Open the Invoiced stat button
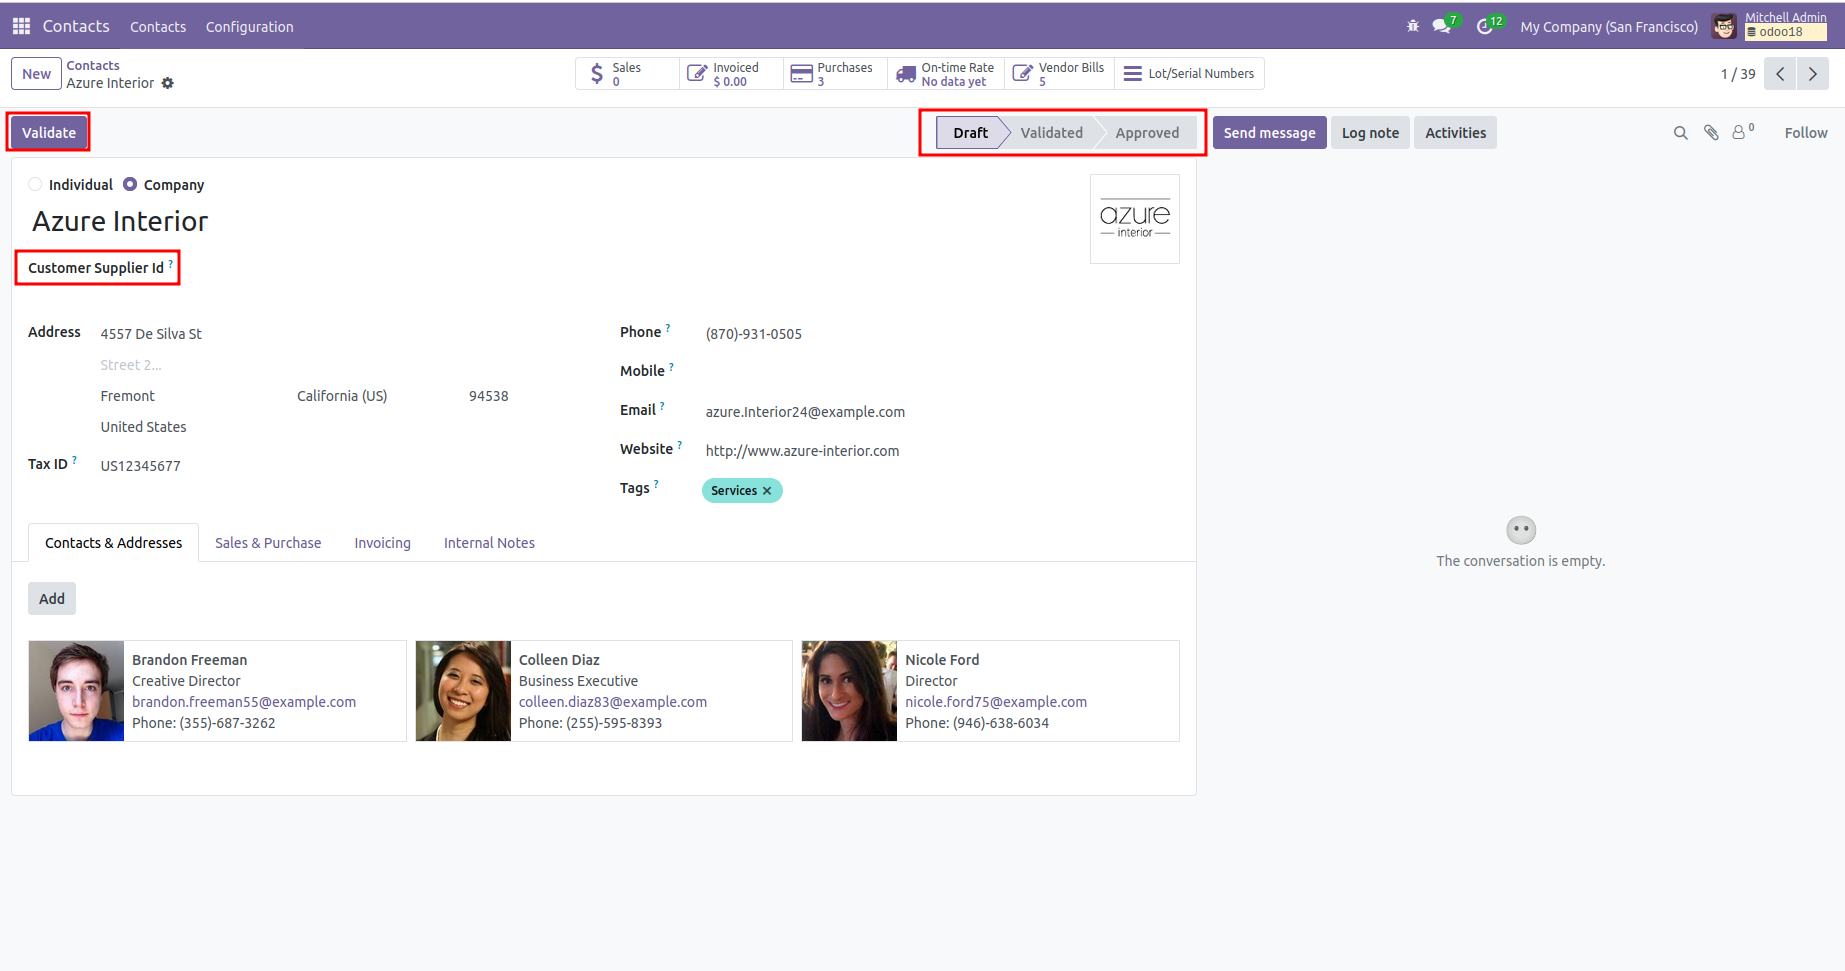The width and height of the screenshot is (1845, 971). click(732, 74)
